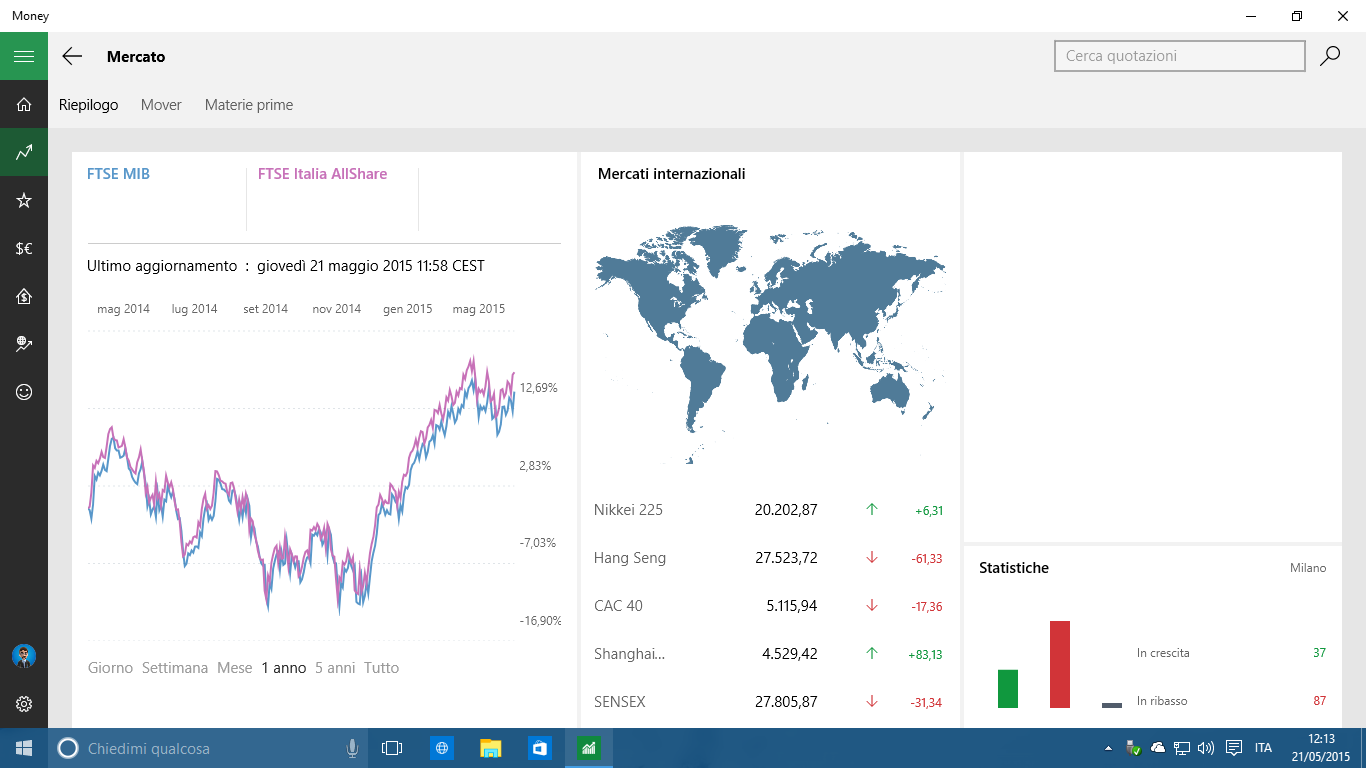Click the green bar in Statistiche chart

pyautogui.click(x=1008, y=689)
